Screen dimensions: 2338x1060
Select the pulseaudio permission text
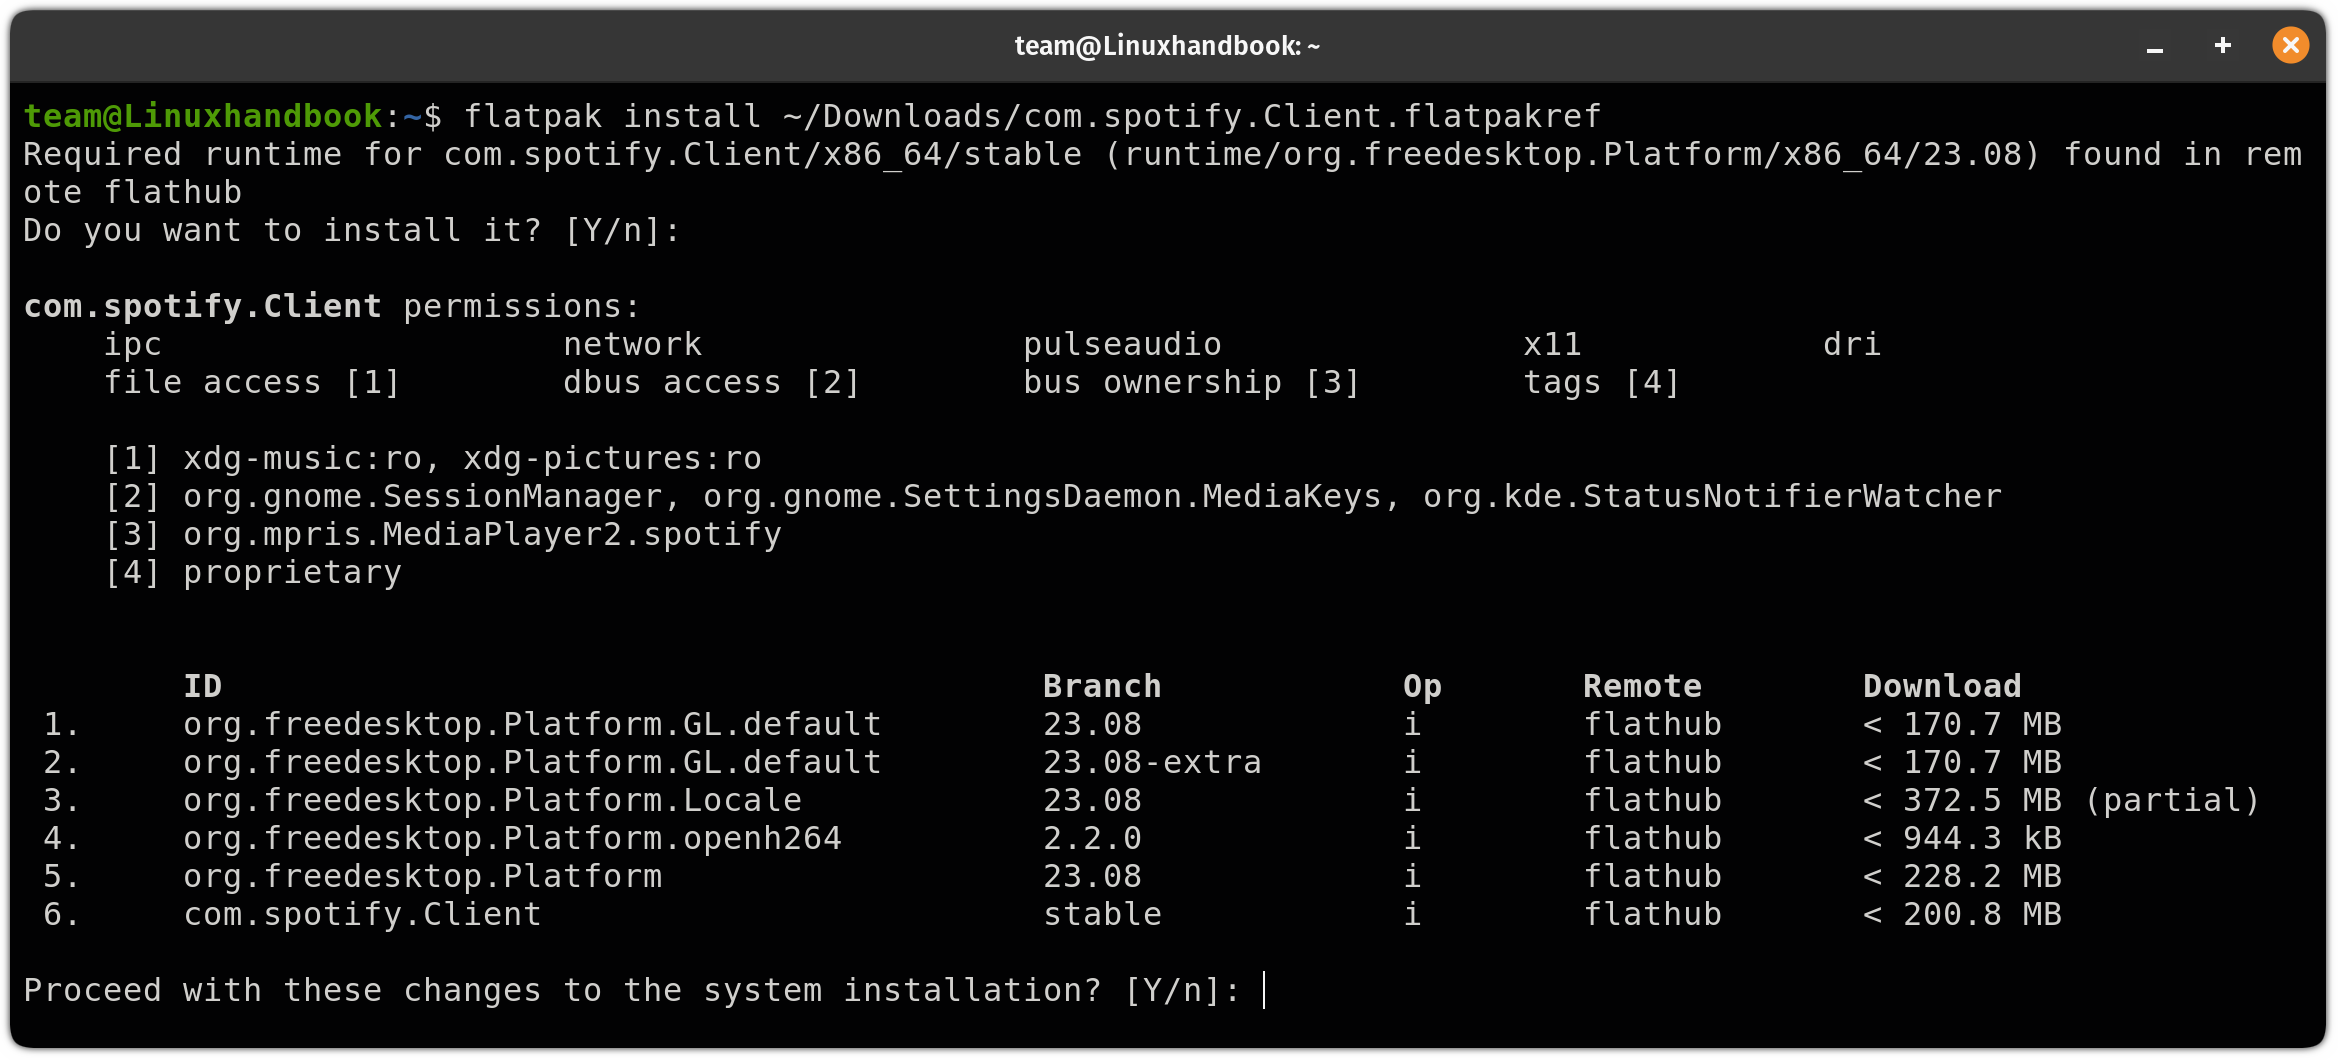click(1121, 343)
